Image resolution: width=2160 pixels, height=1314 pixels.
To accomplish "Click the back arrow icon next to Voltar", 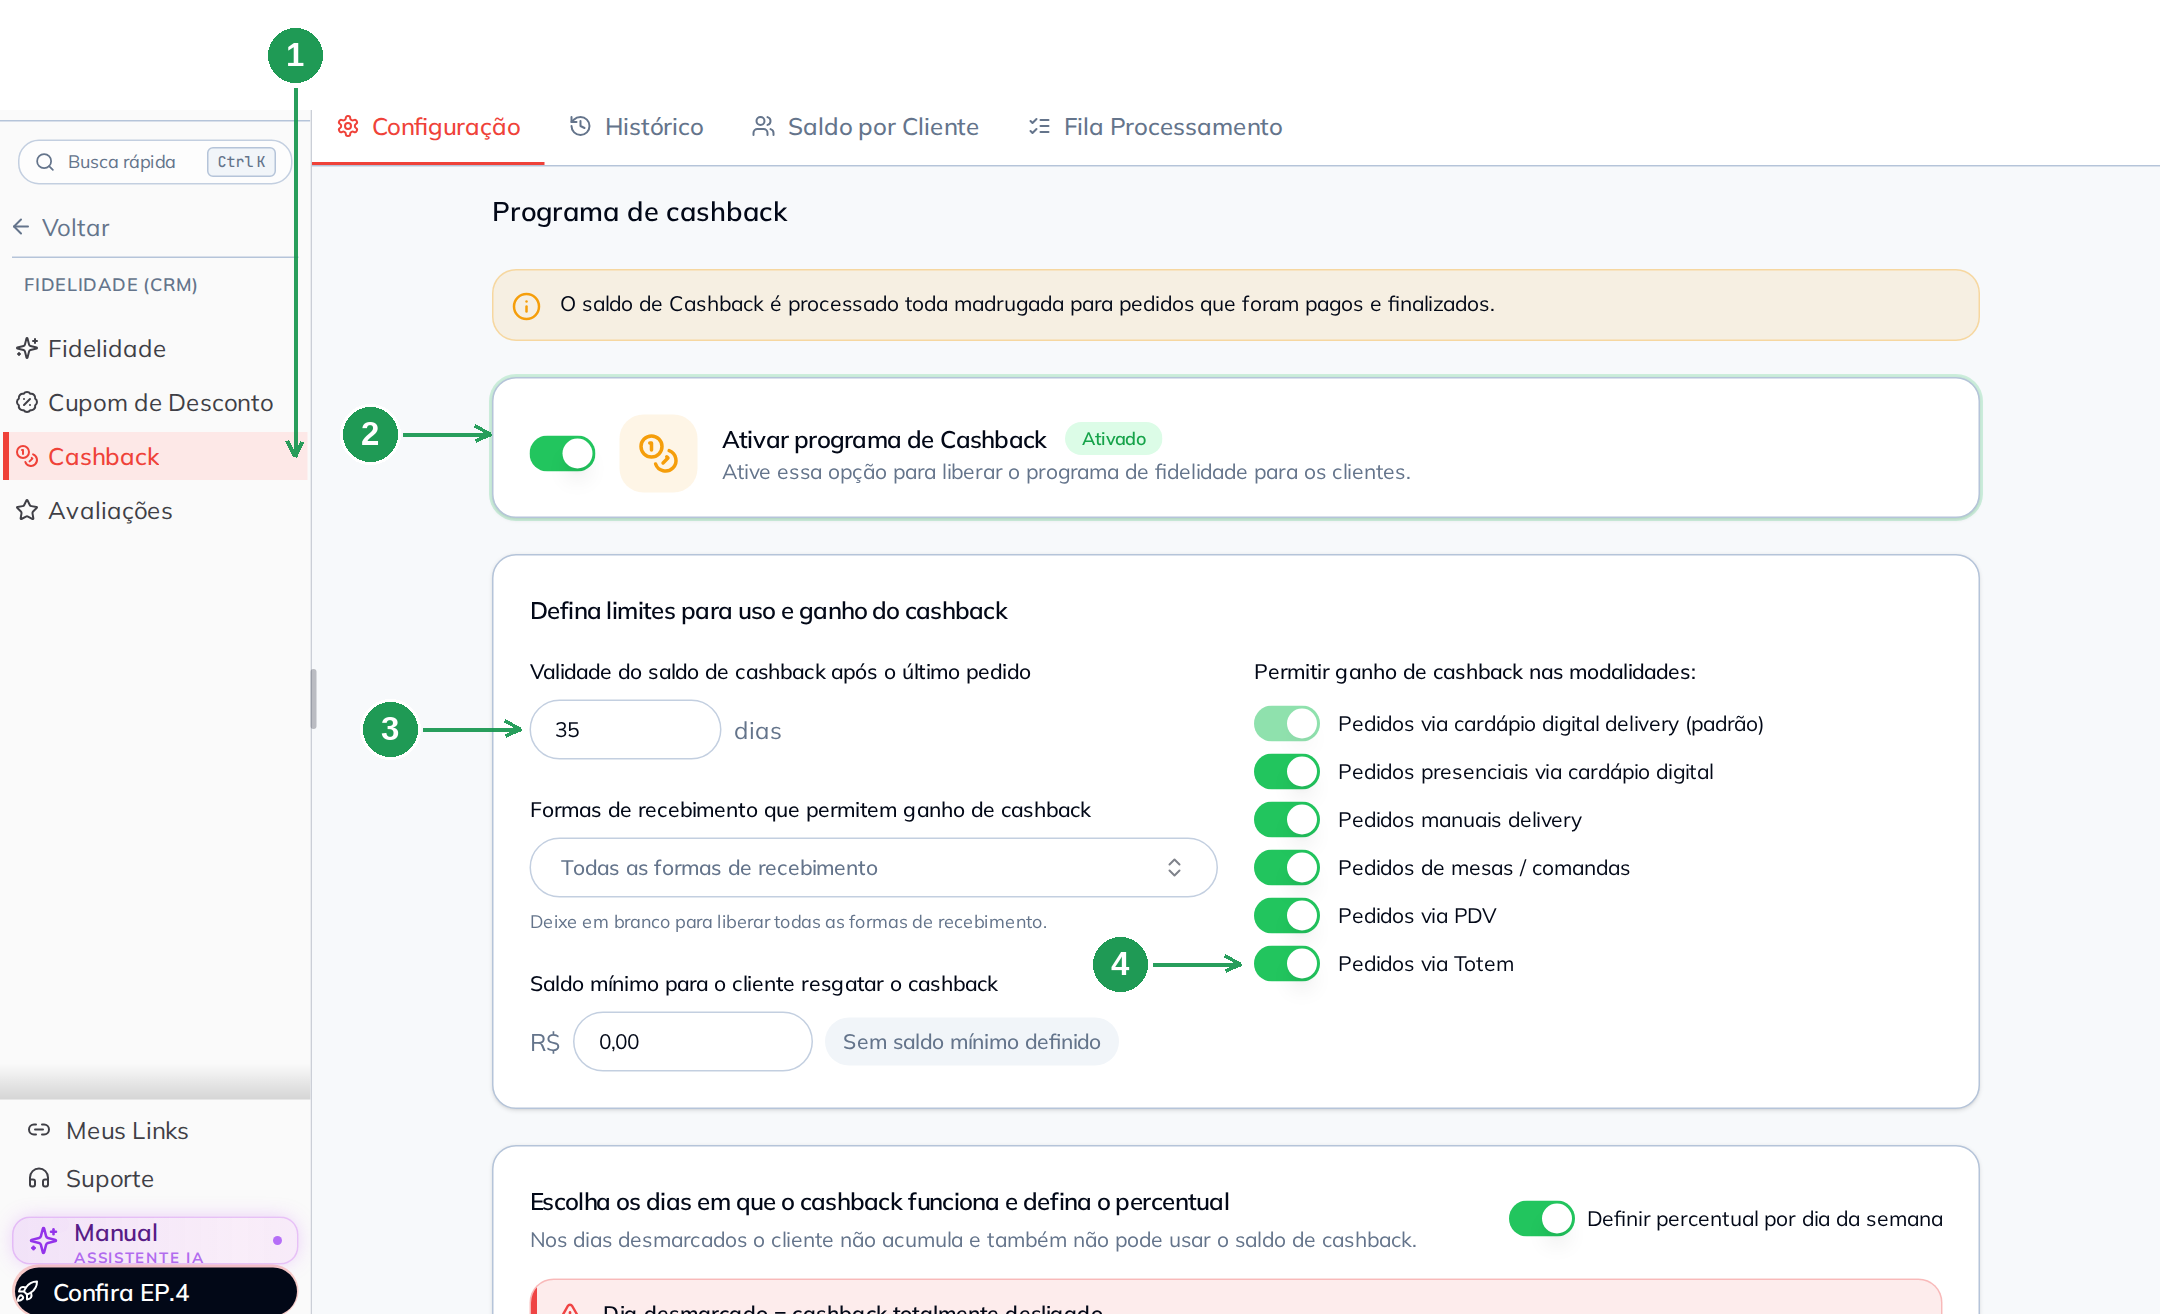I will [x=21, y=227].
